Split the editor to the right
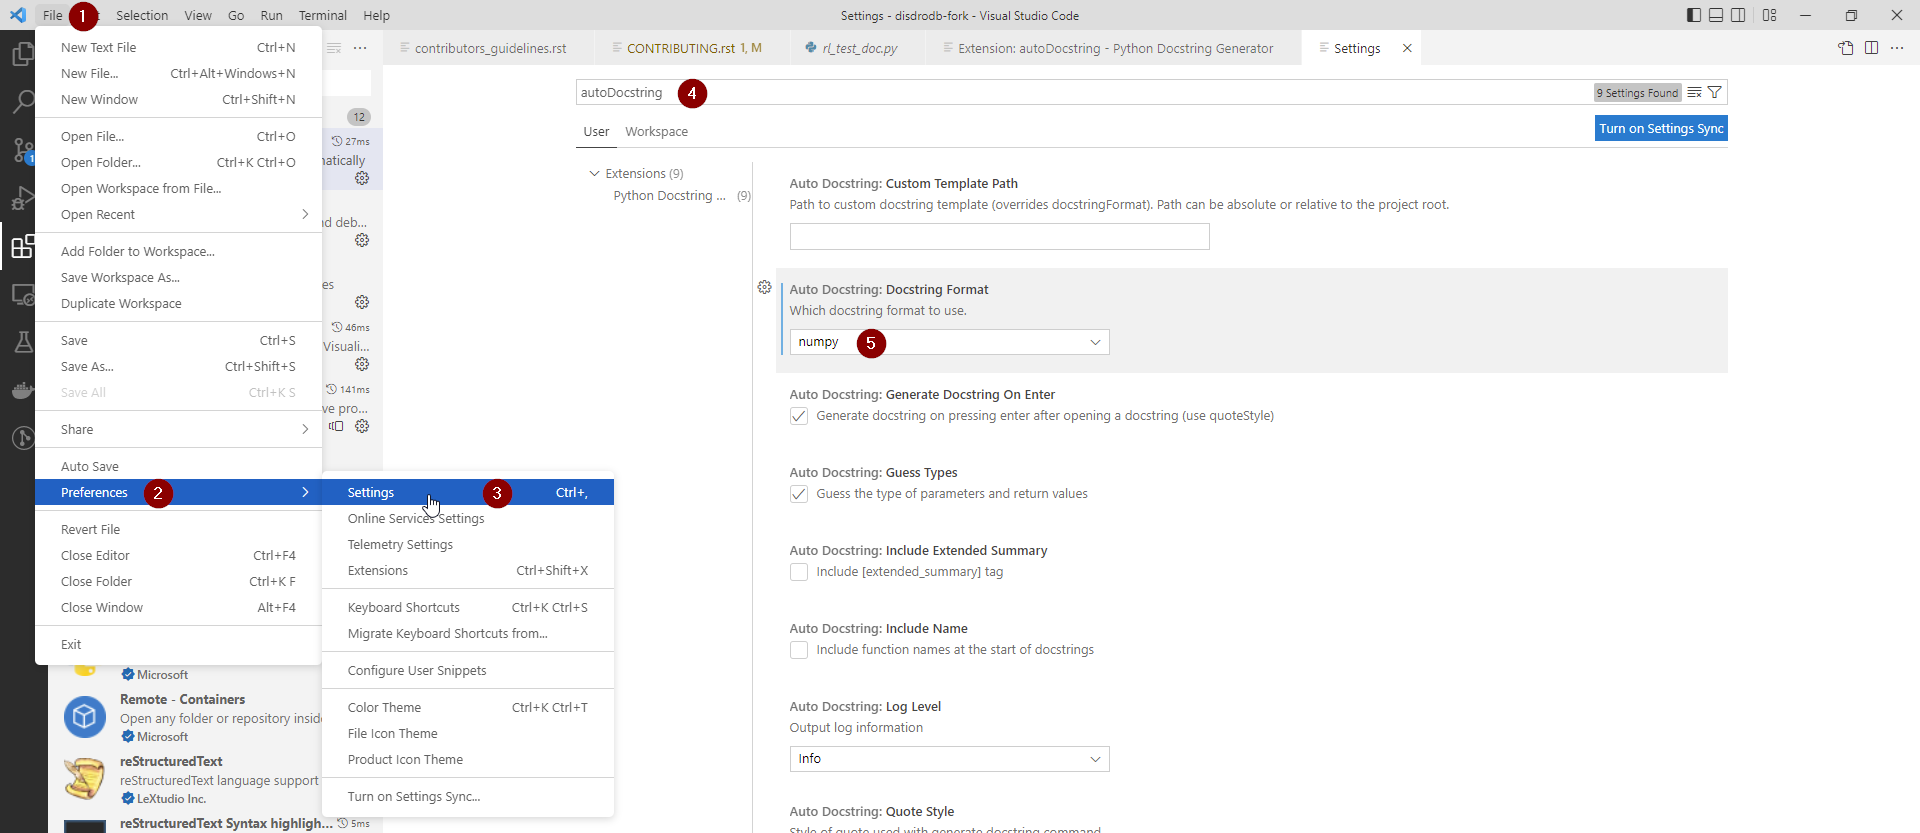The width and height of the screenshot is (1920, 833). pyautogui.click(x=1871, y=48)
